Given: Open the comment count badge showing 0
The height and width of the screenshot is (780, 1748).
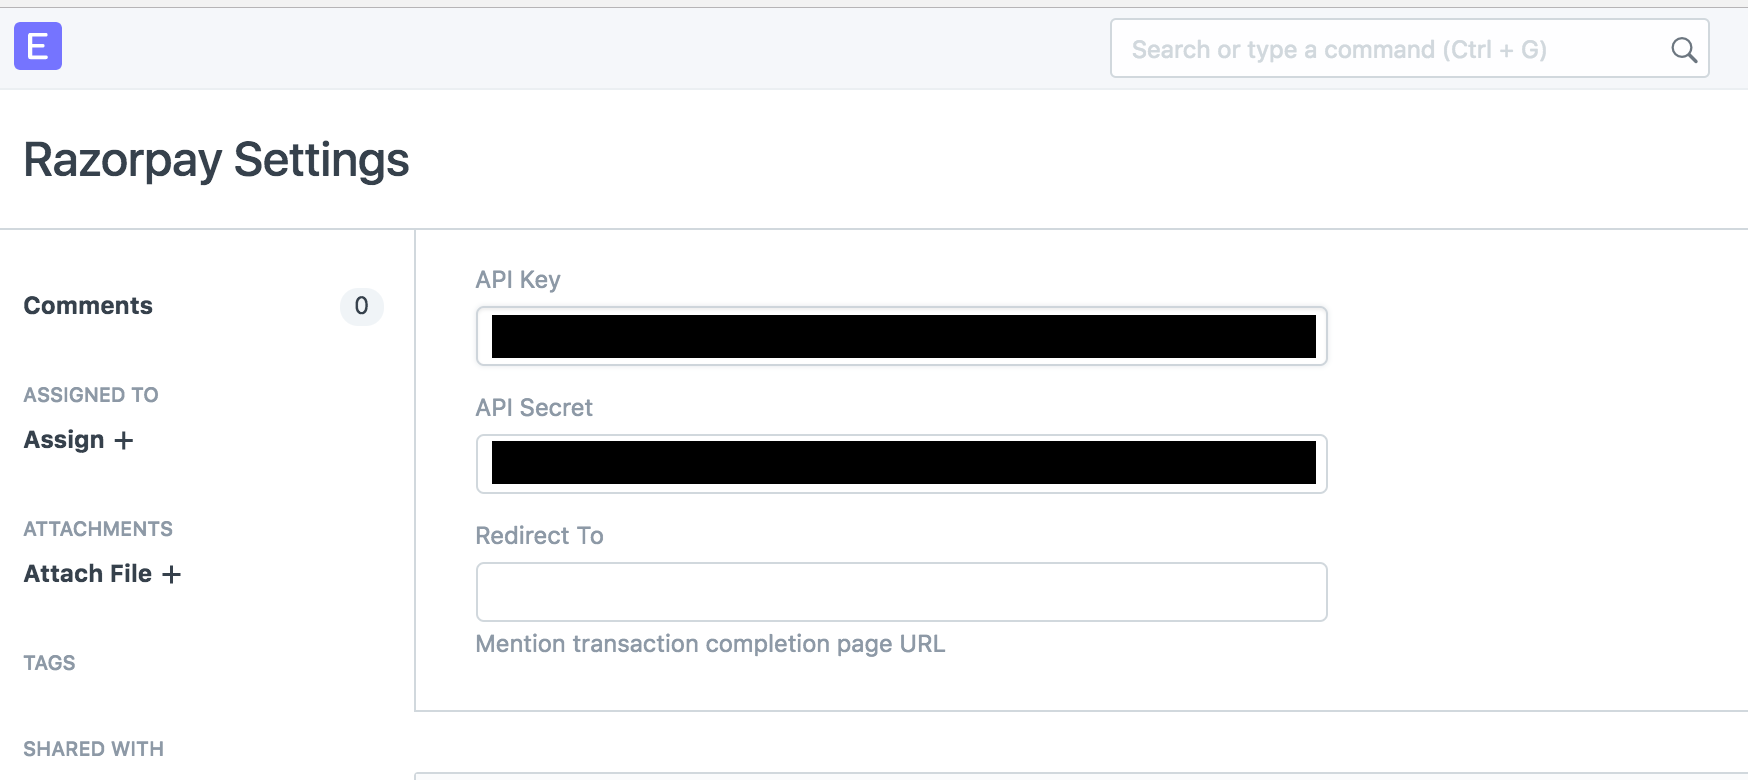Looking at the screenshot, I should tap(362, 307).
